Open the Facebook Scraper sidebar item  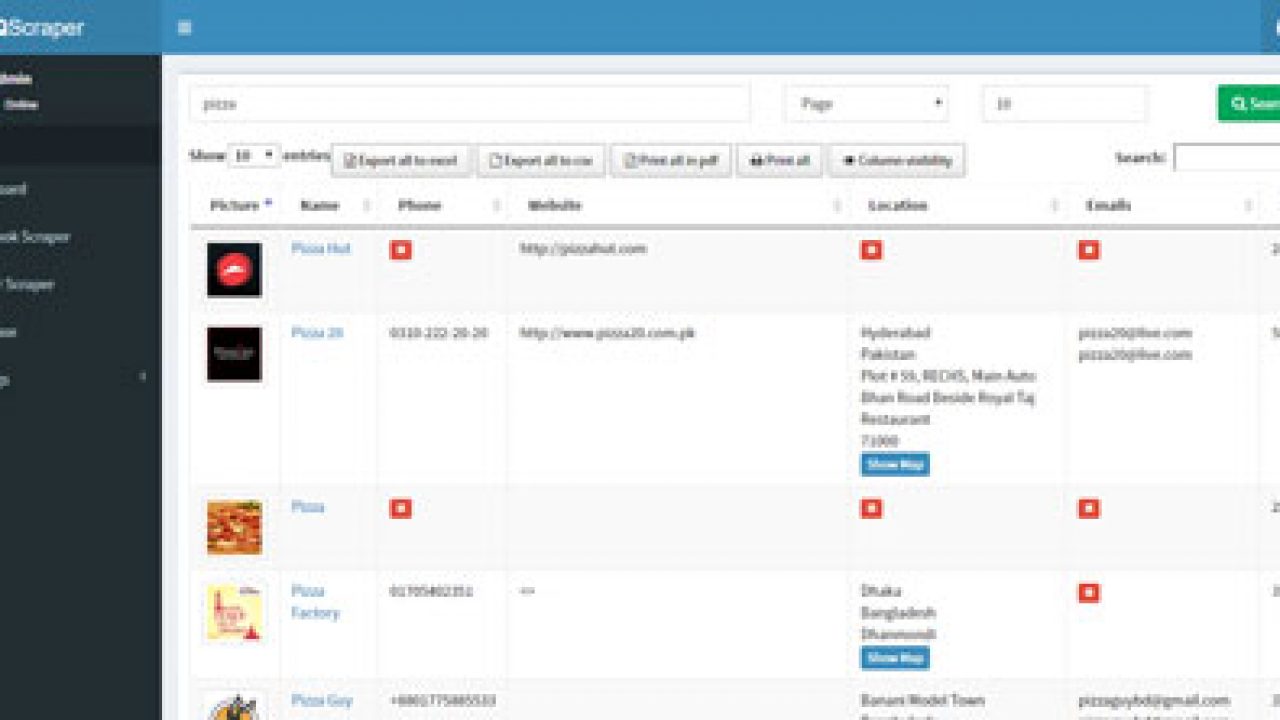coord(35,237)
